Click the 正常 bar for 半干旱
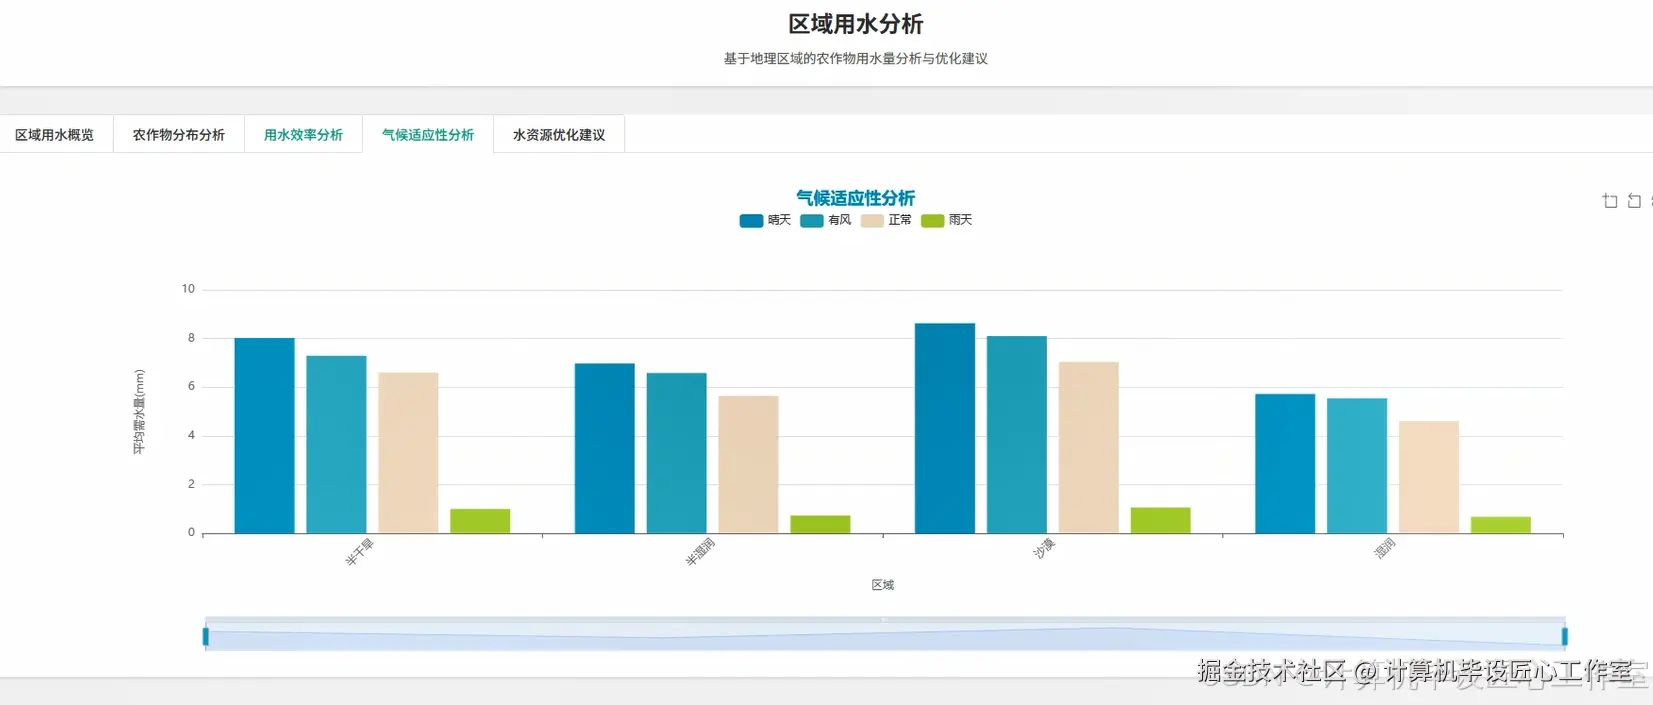 pos(408,453)
